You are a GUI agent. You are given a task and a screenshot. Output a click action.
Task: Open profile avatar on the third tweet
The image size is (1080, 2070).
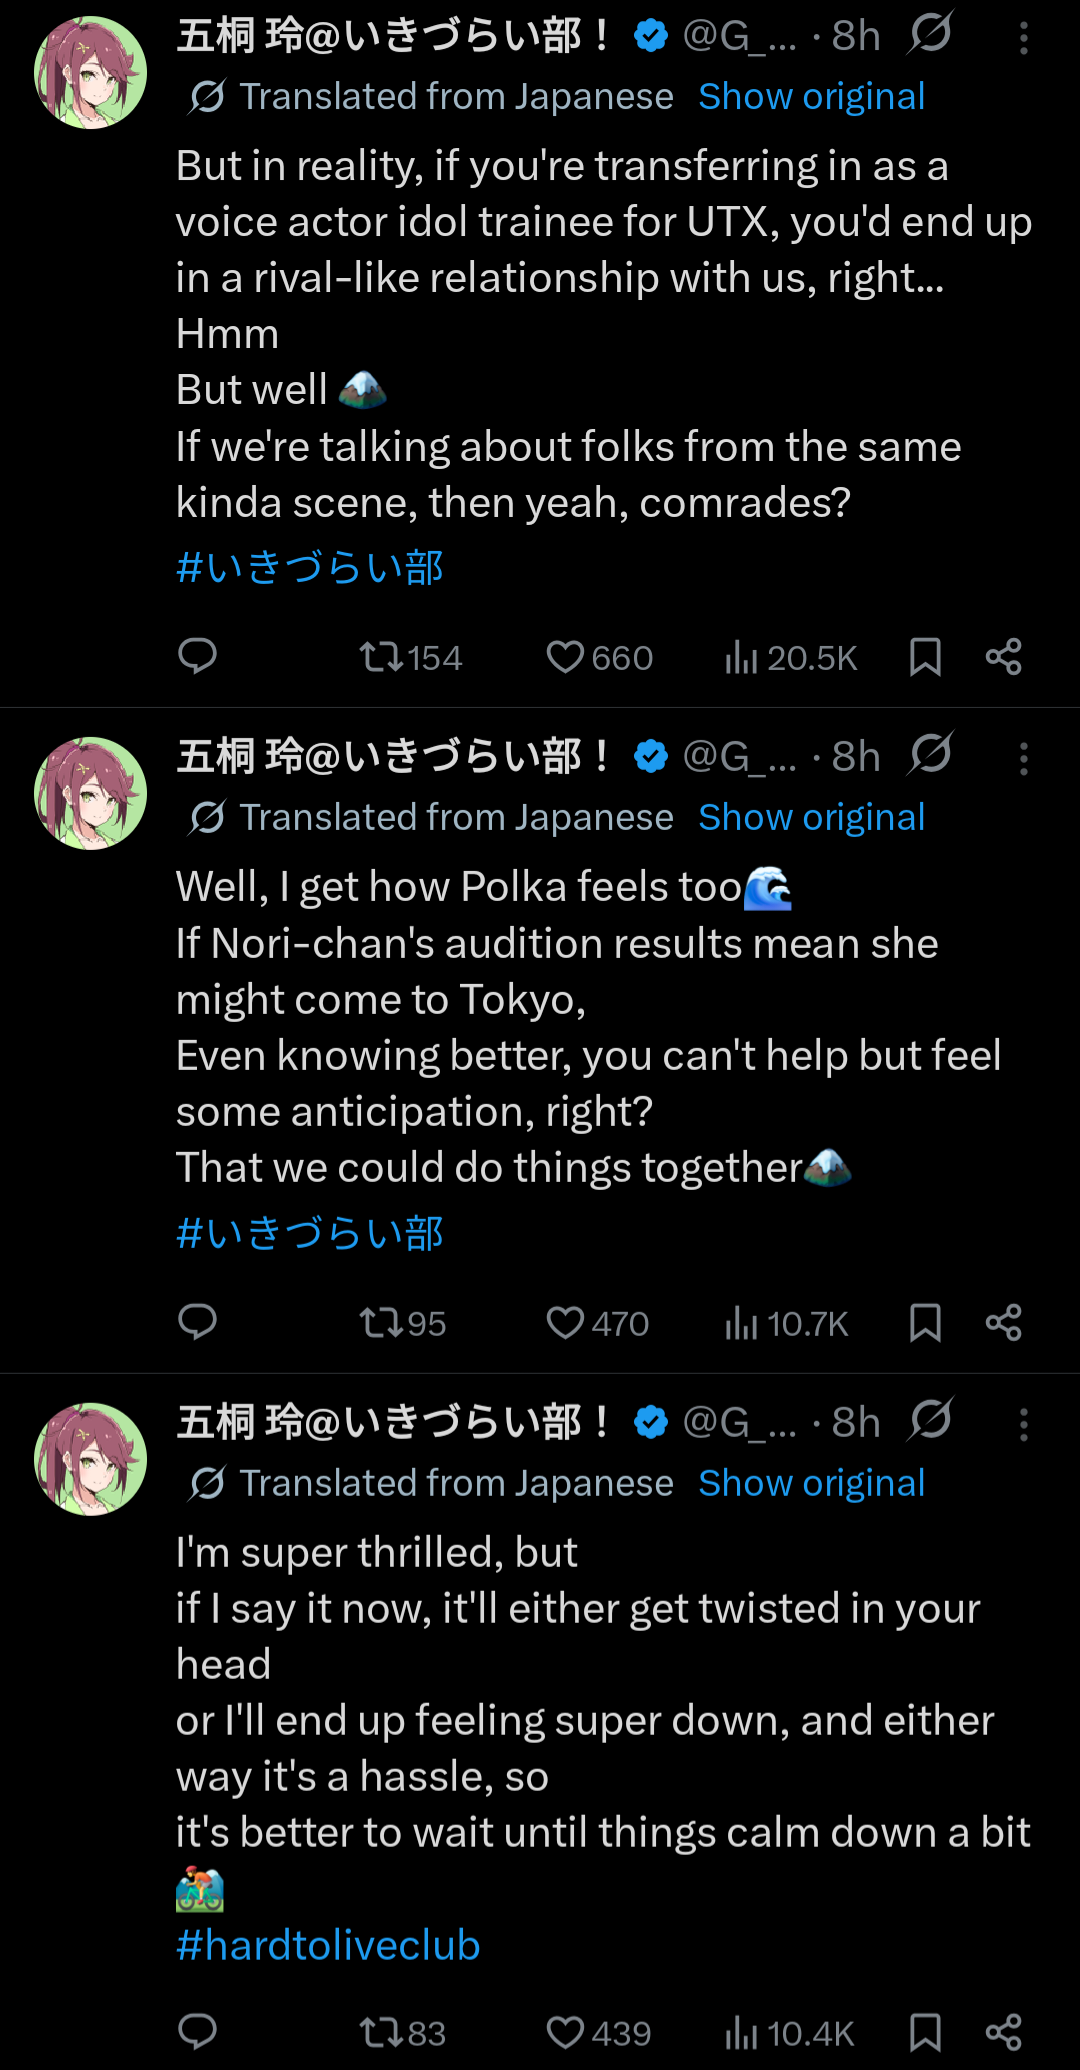90,1459
